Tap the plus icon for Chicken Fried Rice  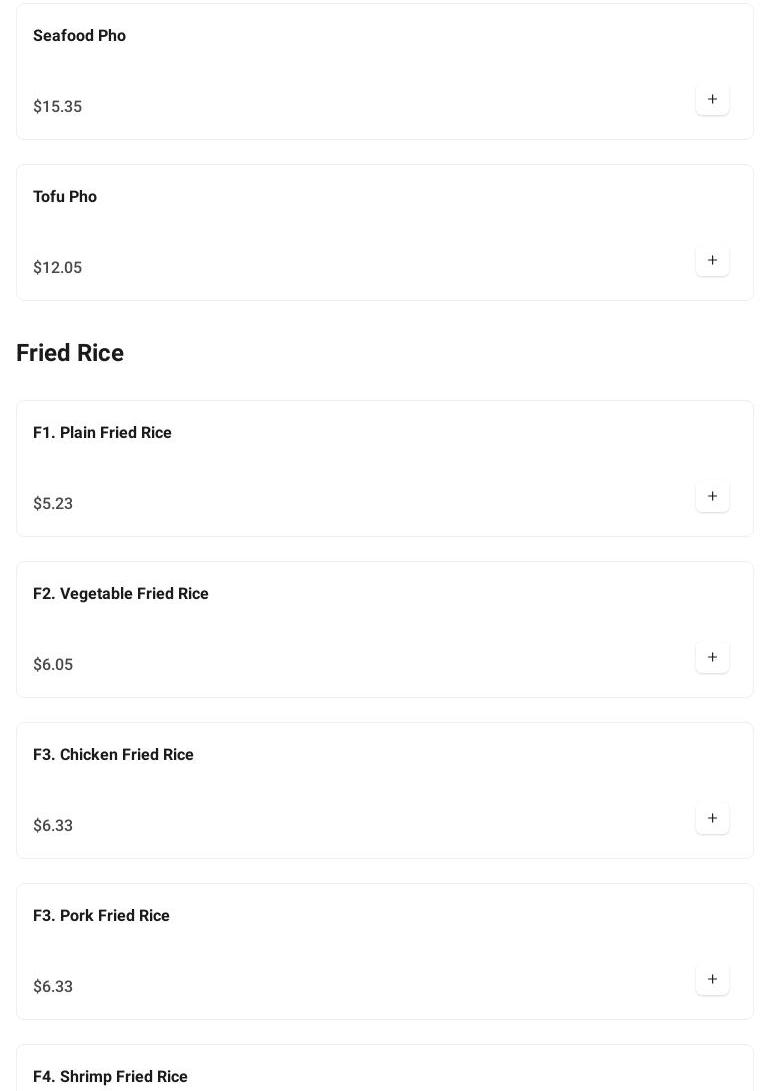pyautogui.click(x=712, y=818)
